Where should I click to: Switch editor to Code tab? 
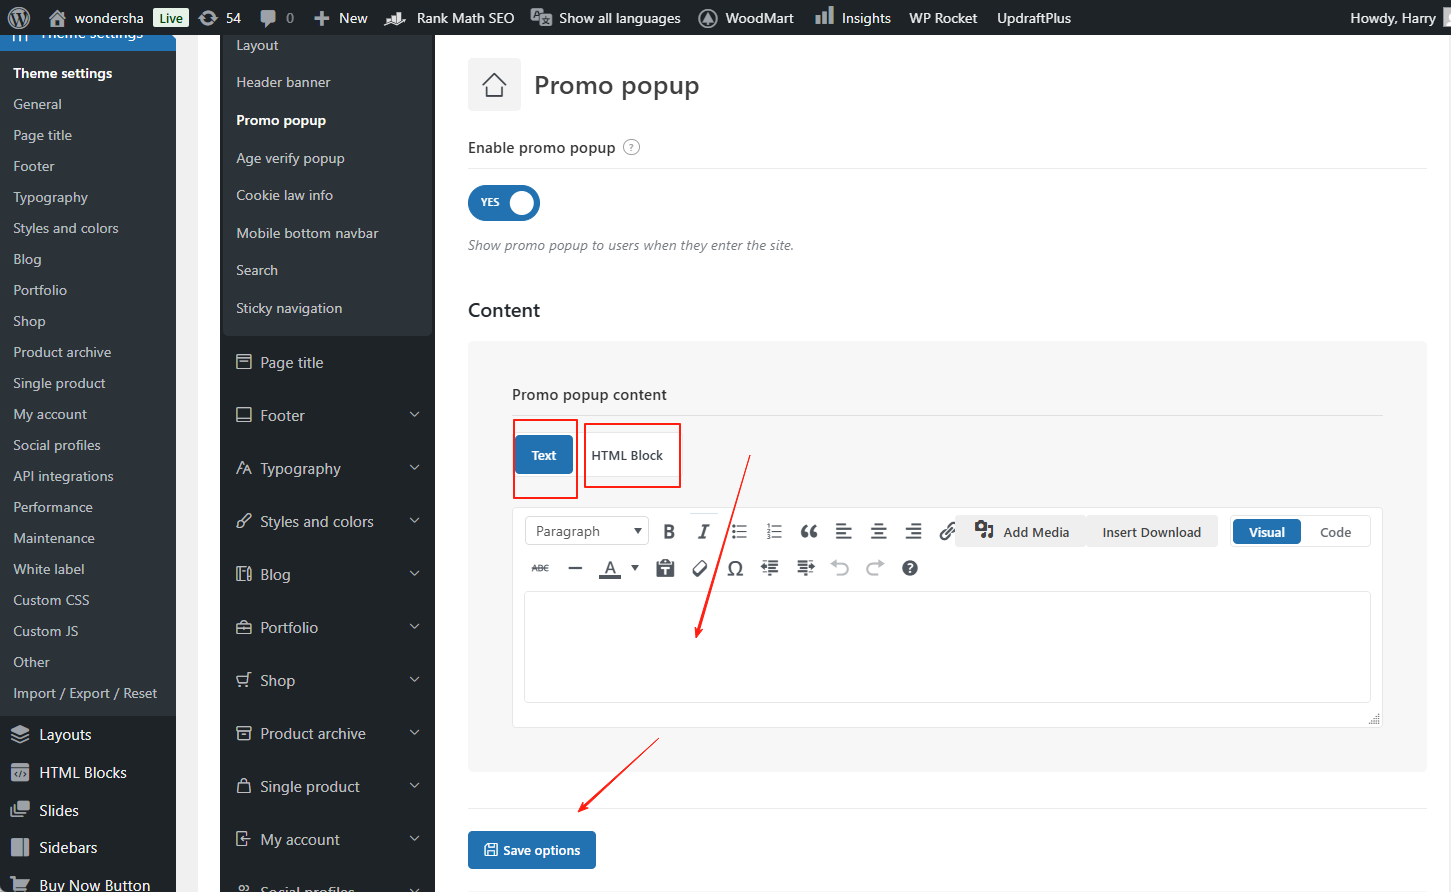click(1335, 532)
